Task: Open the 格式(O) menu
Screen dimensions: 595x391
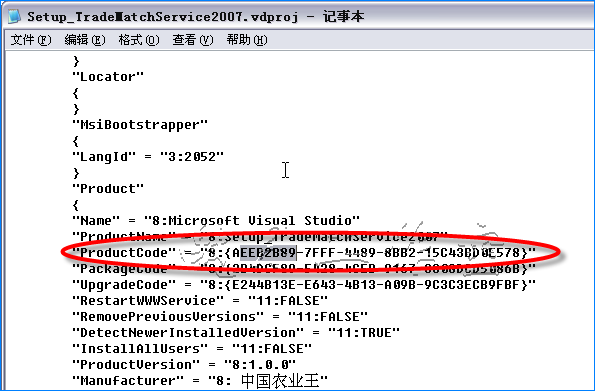Action: [x=139, y=39]
